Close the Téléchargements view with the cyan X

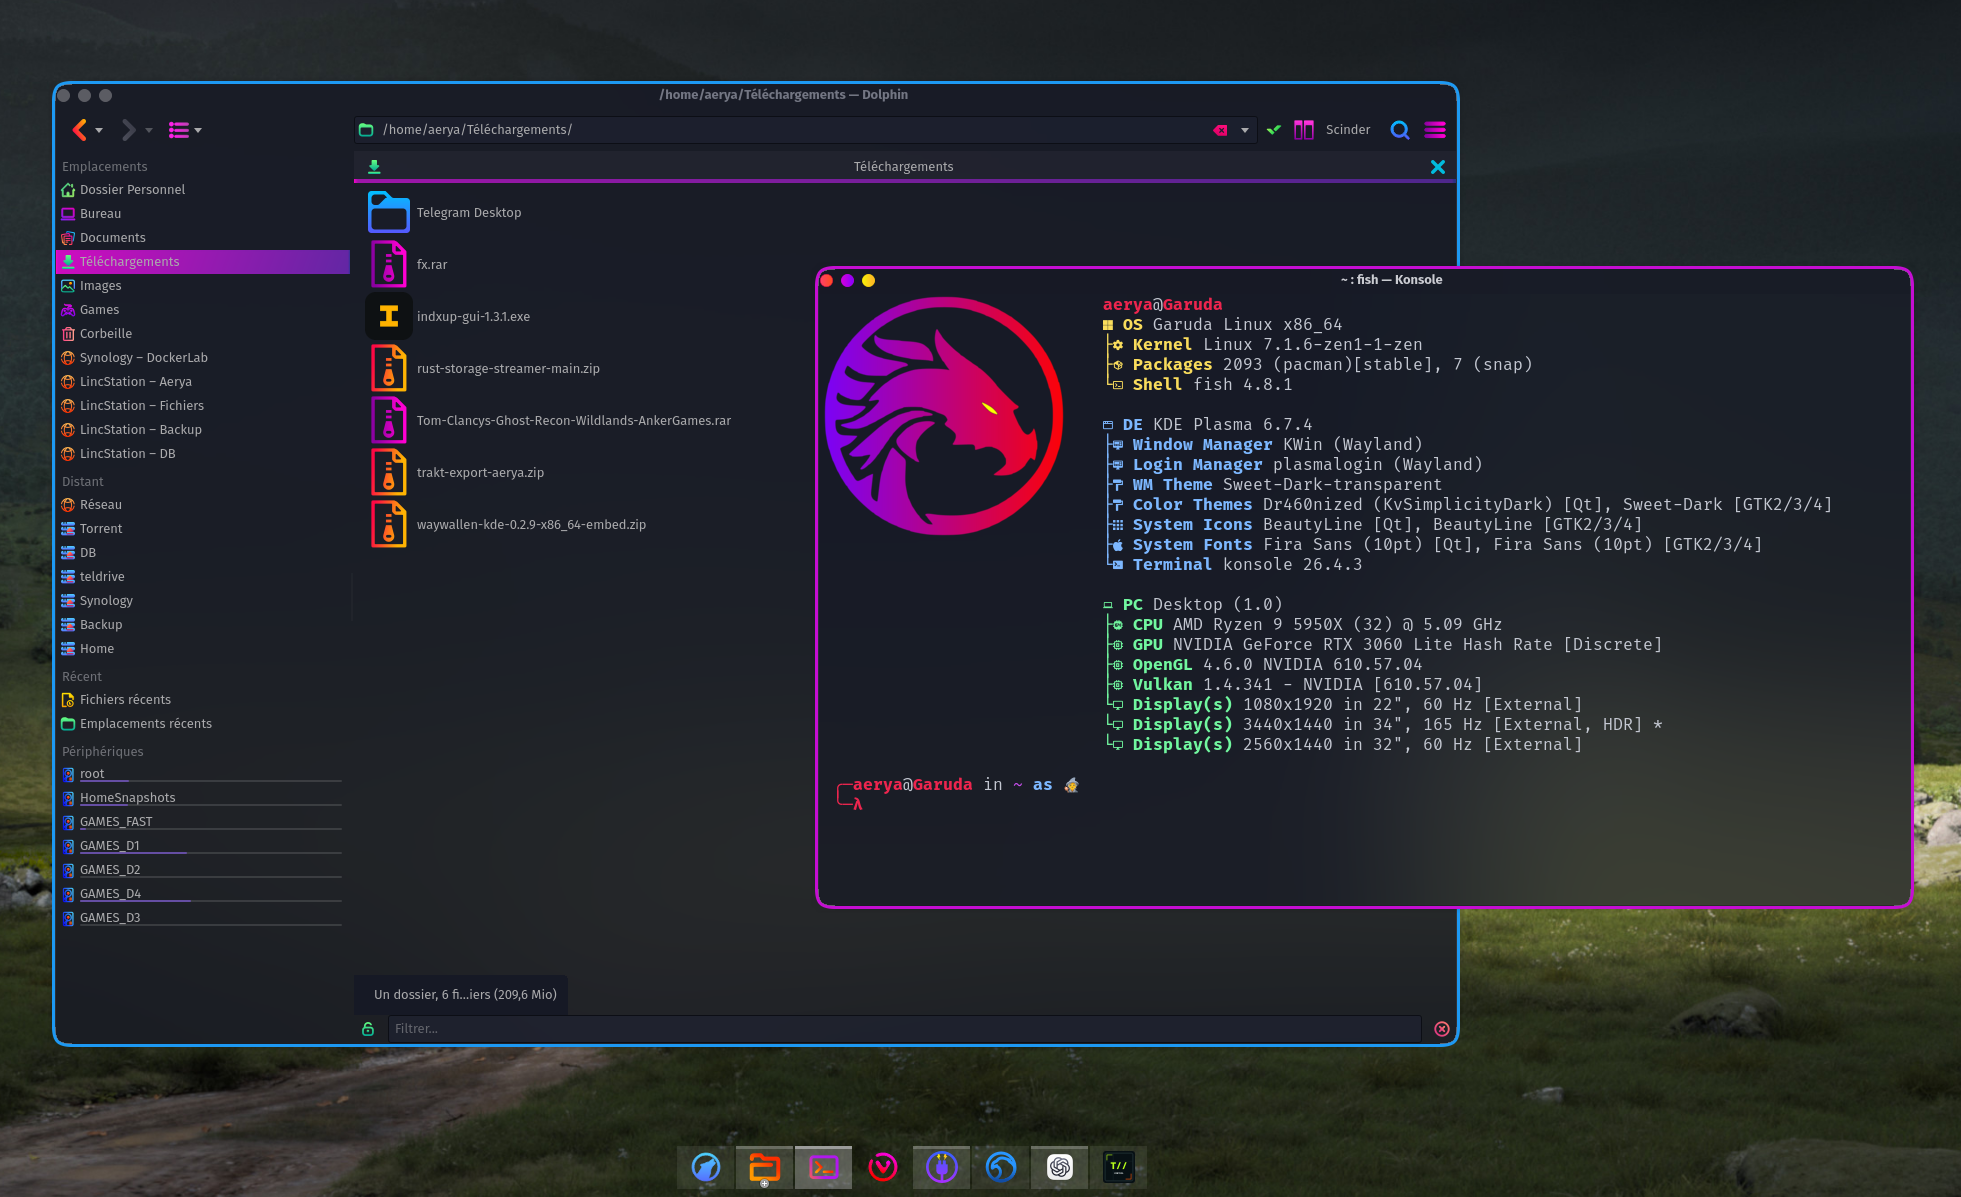[x=1438, y=167]
